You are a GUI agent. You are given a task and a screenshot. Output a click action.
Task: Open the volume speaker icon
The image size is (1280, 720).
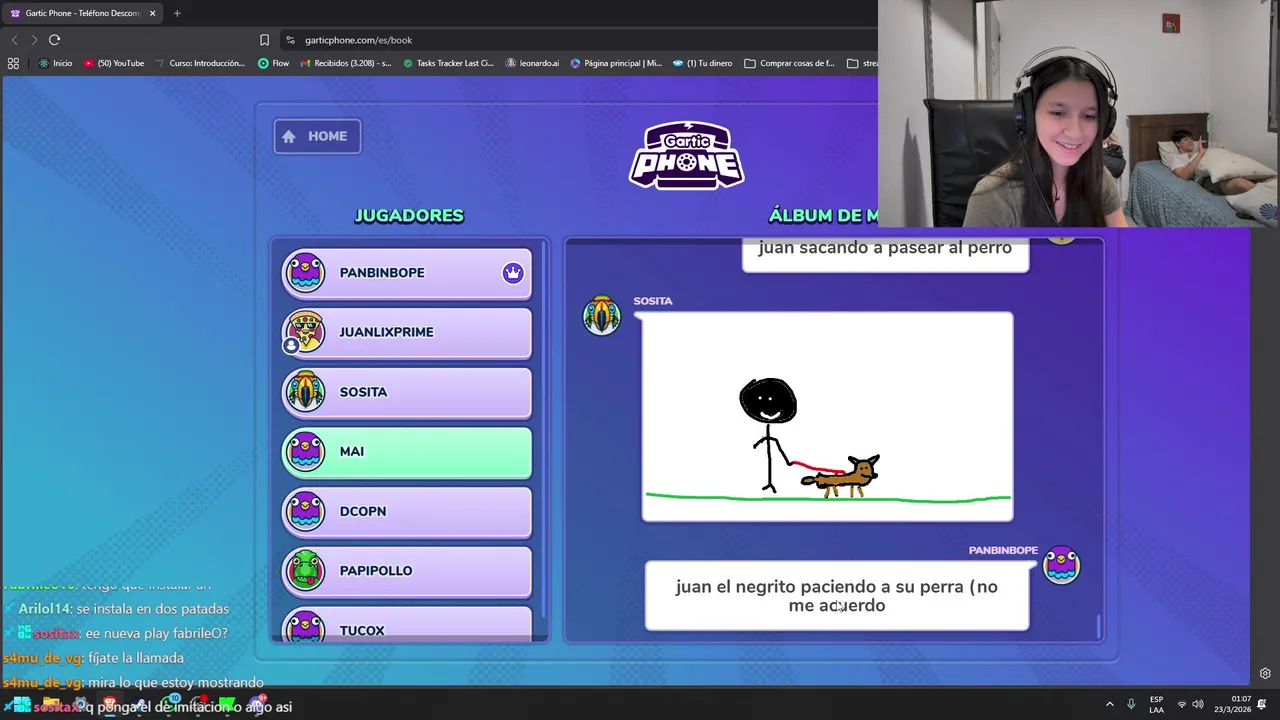pos(1198,705)
